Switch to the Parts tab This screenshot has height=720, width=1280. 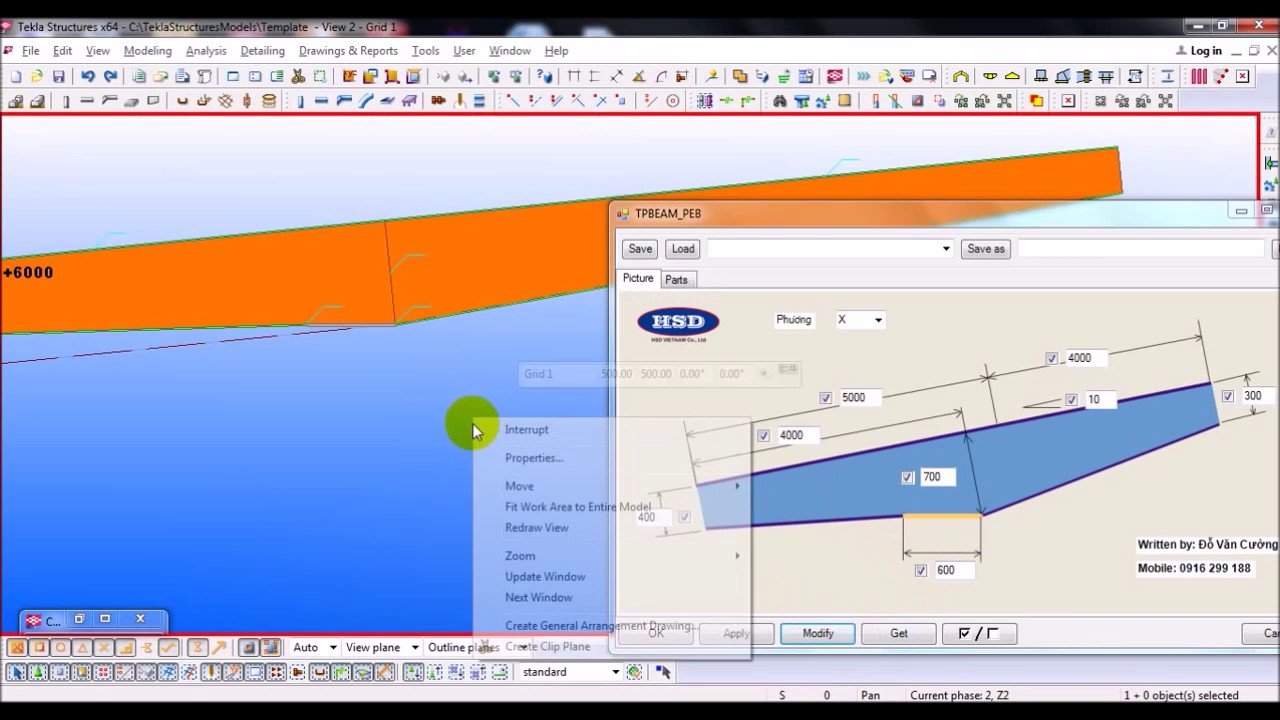[x=676, y=280]
